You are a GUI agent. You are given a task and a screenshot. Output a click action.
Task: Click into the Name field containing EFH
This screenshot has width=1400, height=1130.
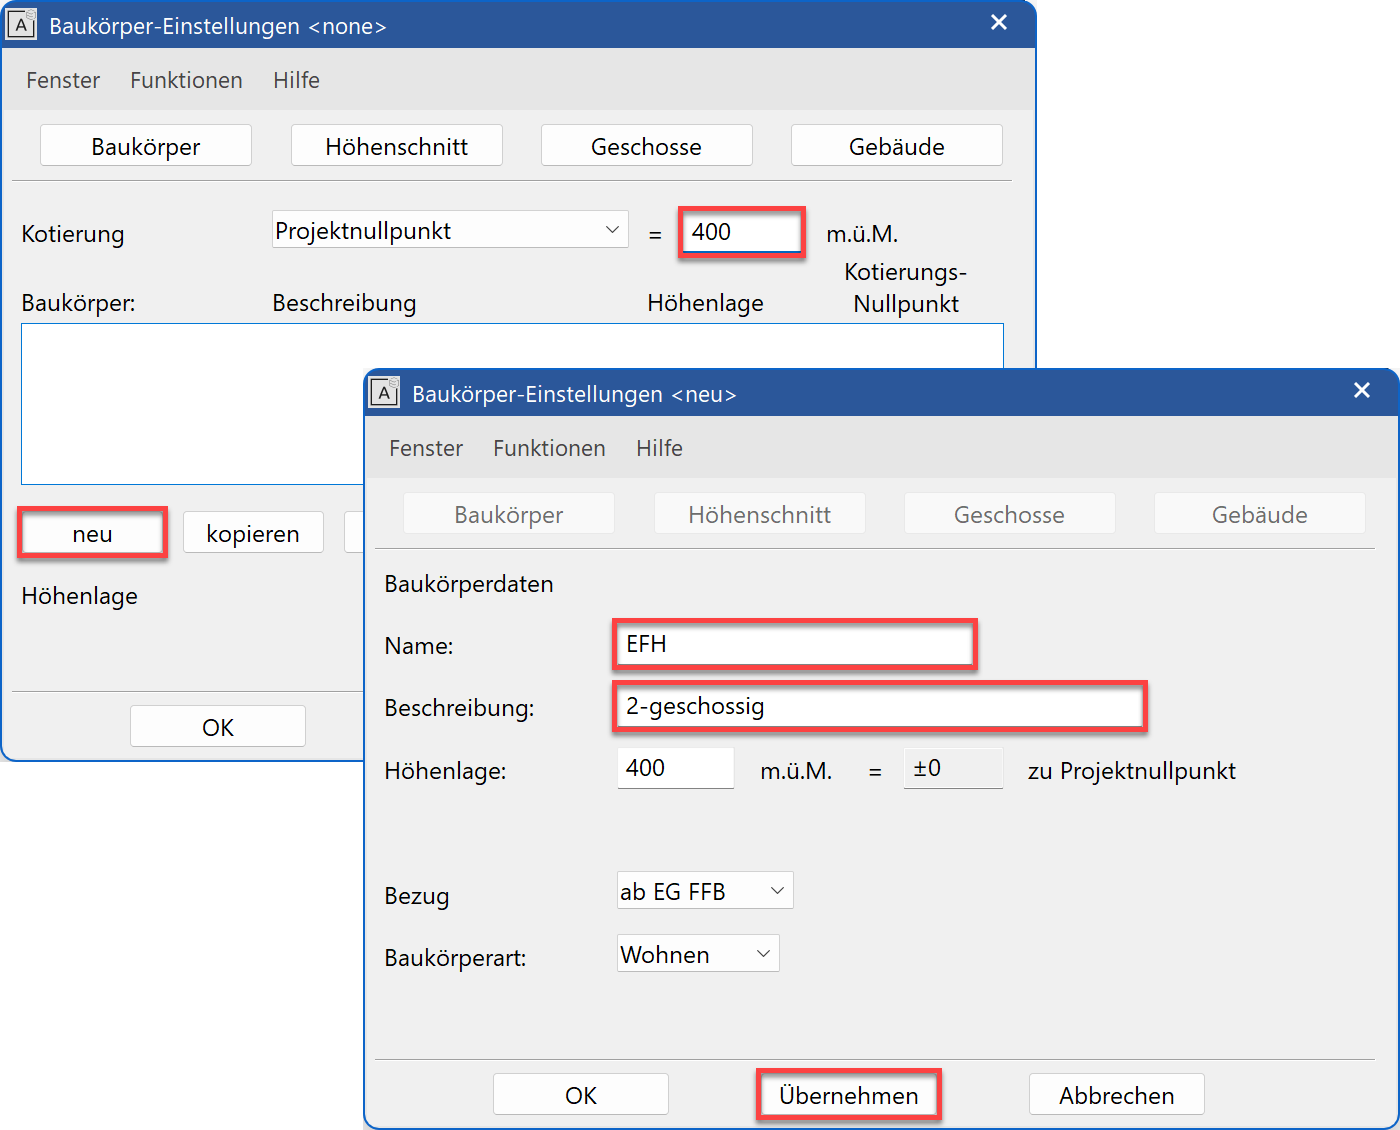tap(794, 644)
